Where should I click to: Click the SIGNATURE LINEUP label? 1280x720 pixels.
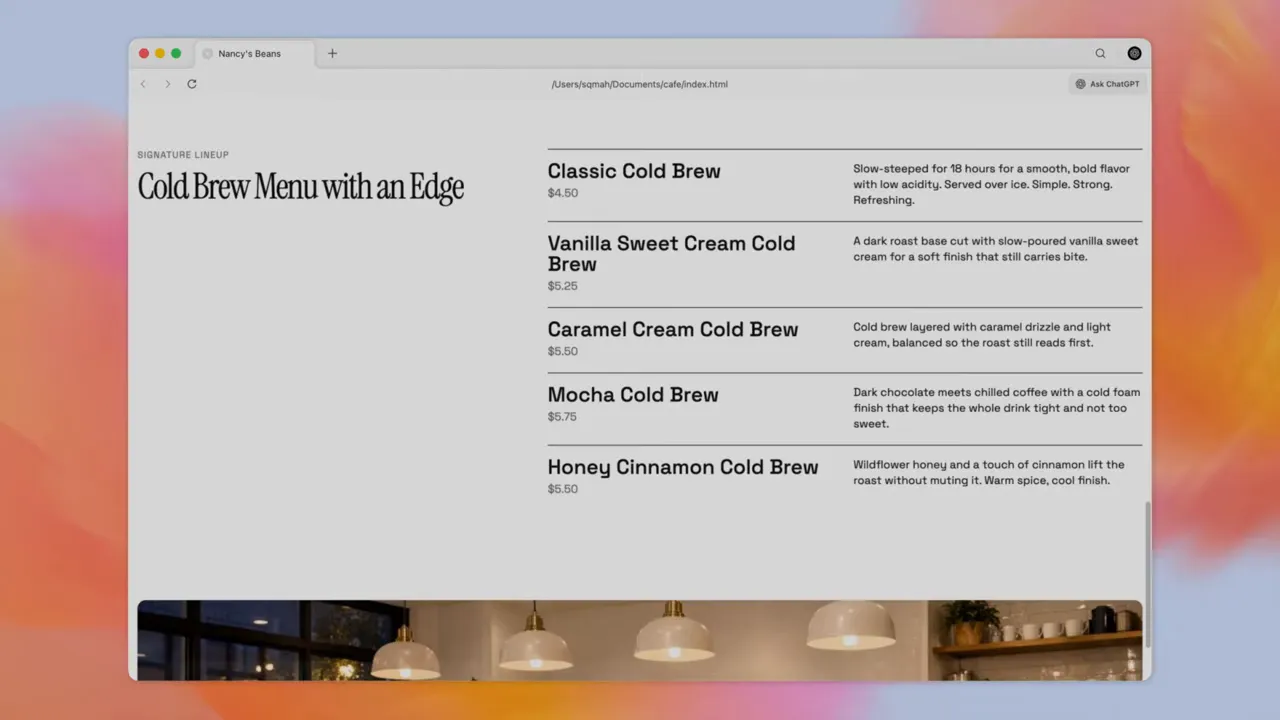(183, 155)
